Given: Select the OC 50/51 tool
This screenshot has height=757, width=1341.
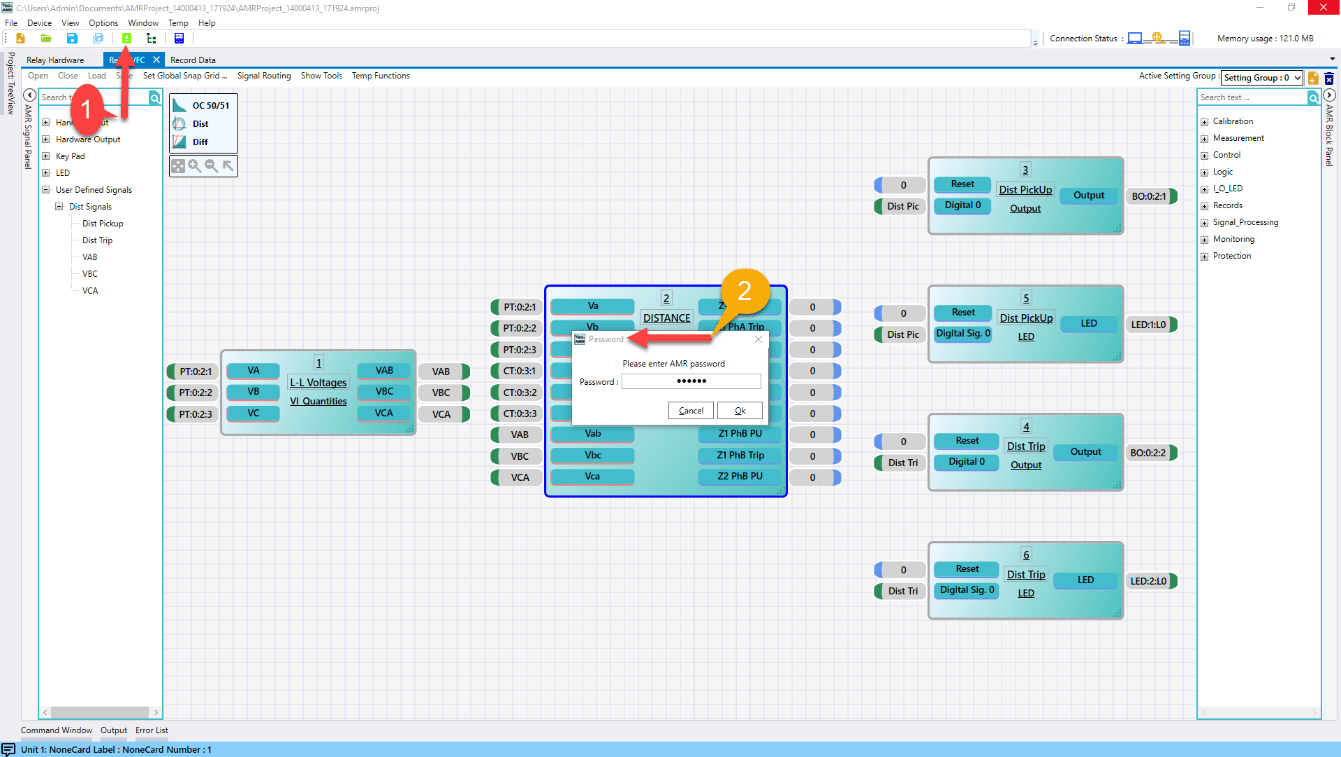Looking at the screenshot, I should coord(180,105).
